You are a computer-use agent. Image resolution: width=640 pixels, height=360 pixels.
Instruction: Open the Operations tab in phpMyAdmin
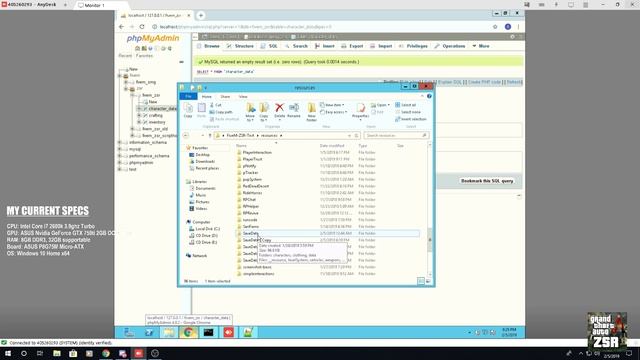[x=450, y=46]
